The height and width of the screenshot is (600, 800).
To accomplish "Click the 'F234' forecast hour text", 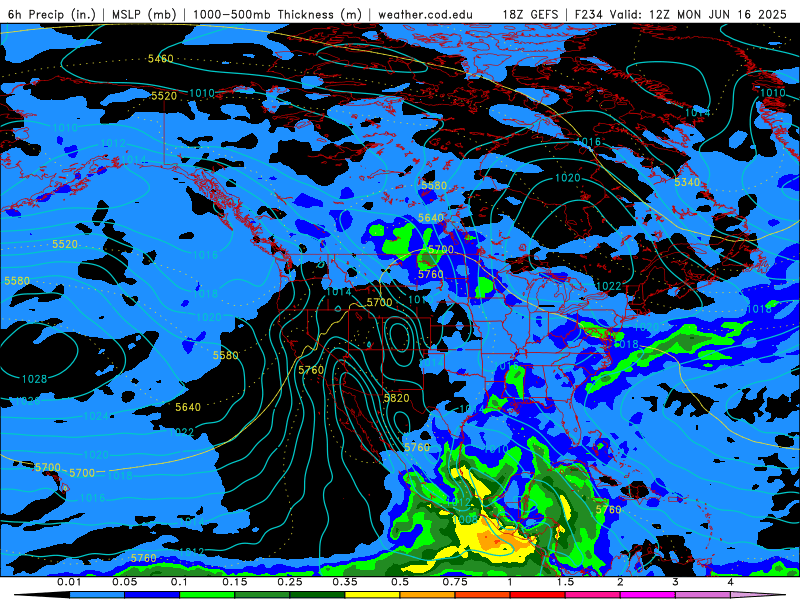I will click(588, 14).
